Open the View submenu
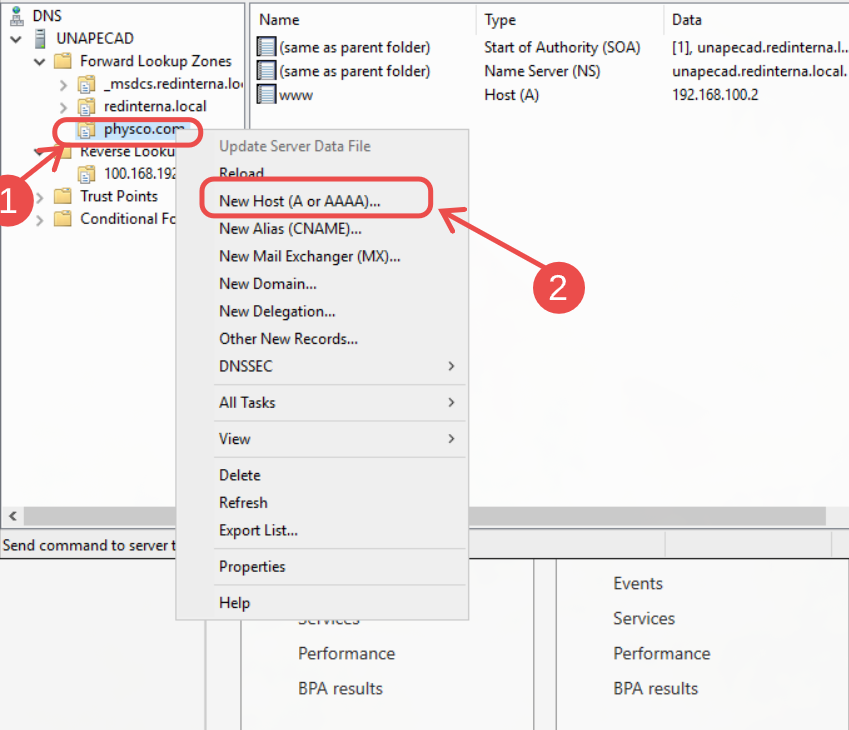The height and width of the screenshot is (730, 849). [x=322, y=439]
